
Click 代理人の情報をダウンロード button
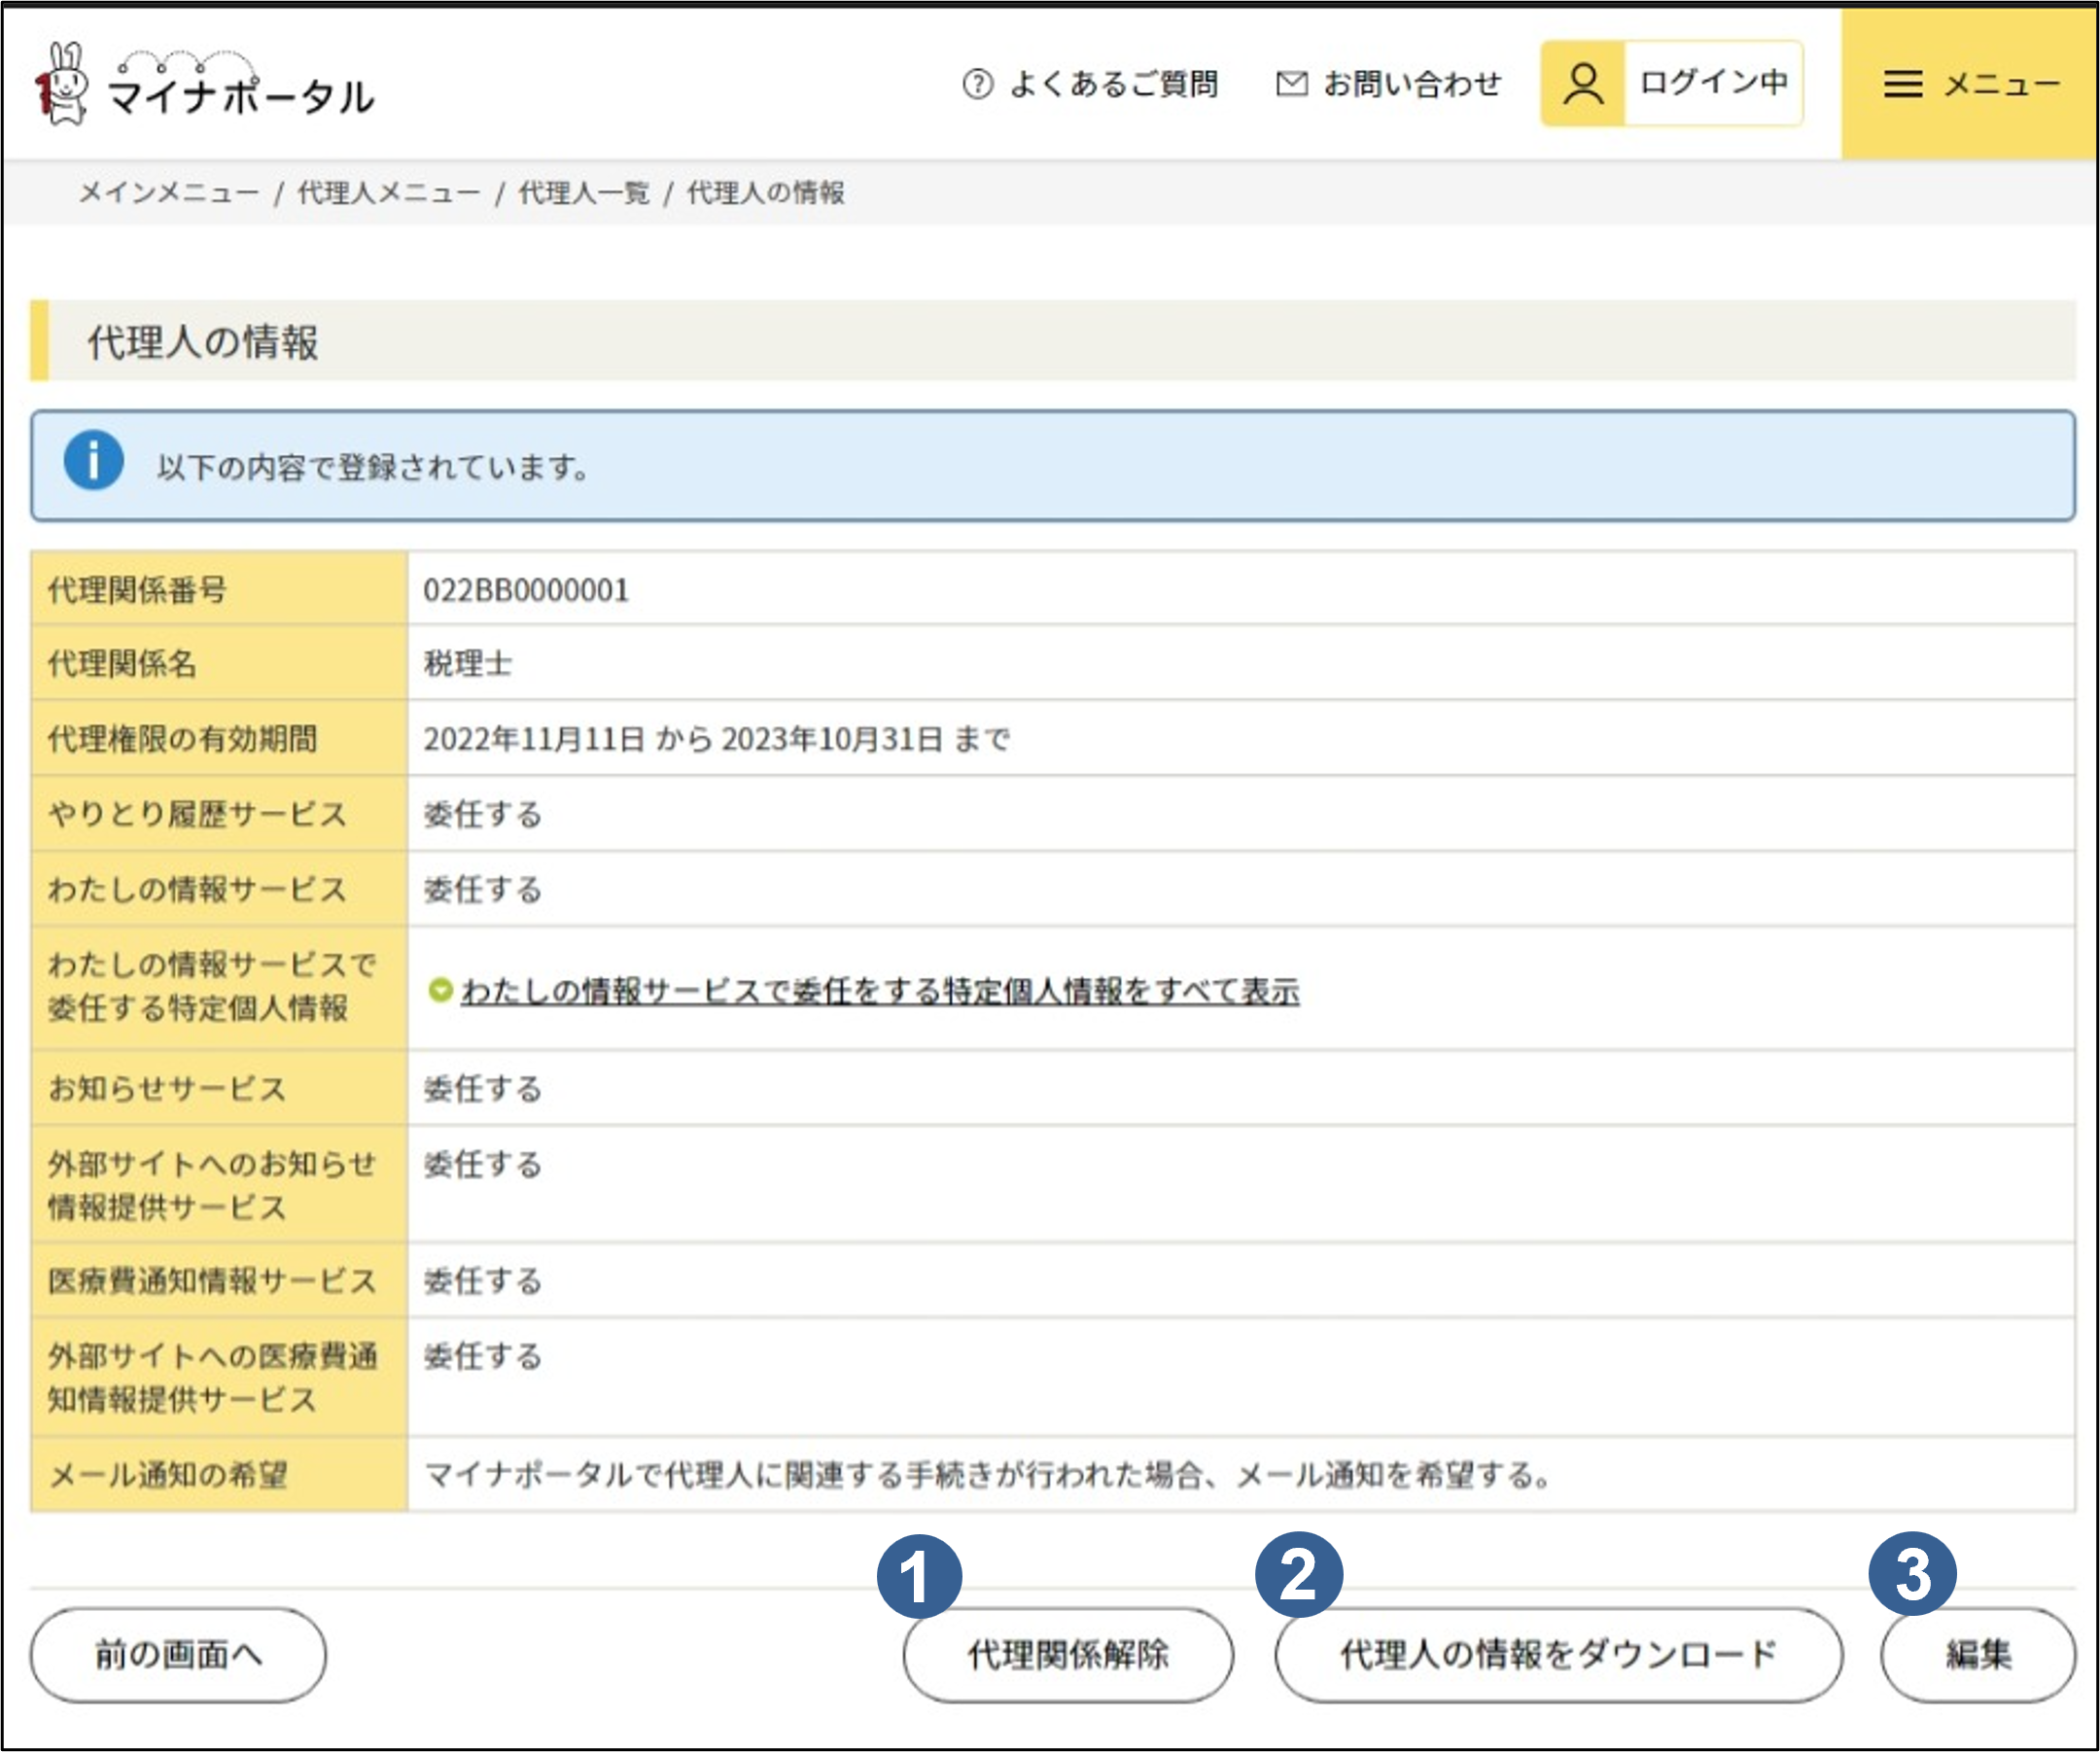coord(1558,1655)
